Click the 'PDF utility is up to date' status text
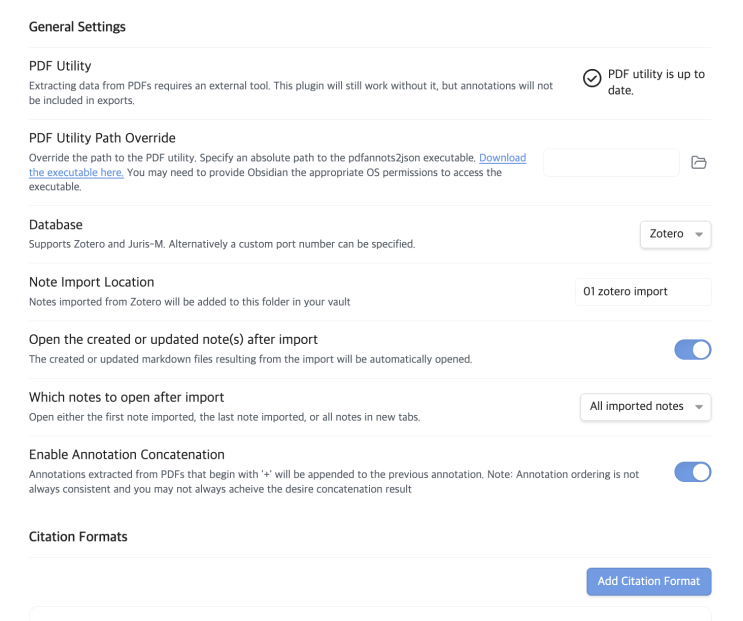 pyautogui.click(x=656, y=83)
